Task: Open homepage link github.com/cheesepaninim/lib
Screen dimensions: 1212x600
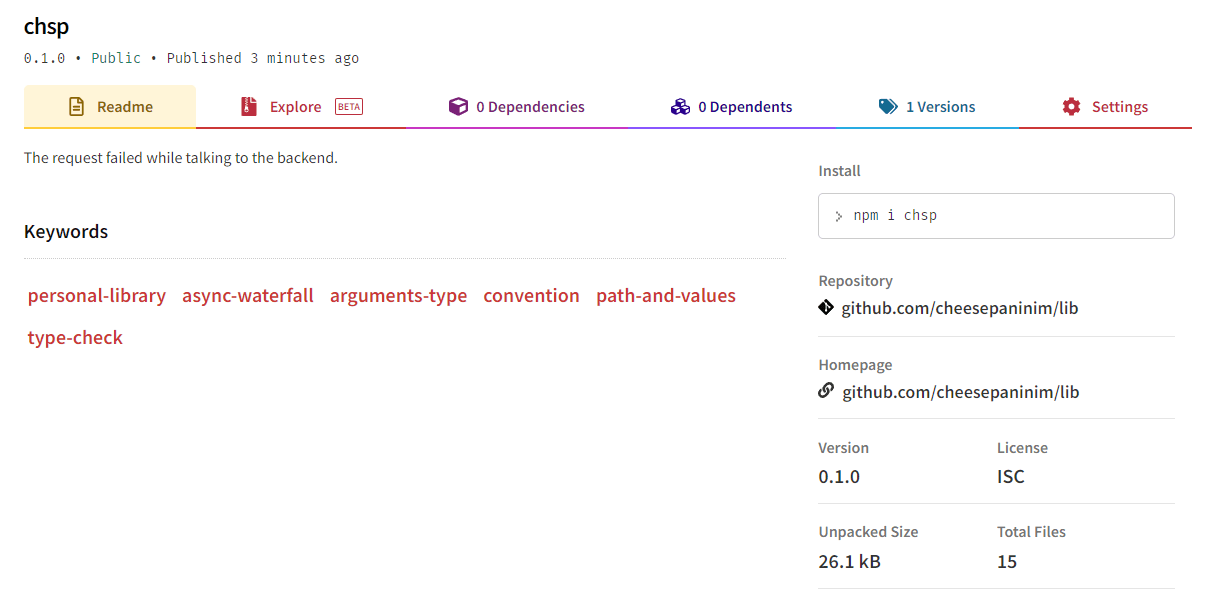Action: pyautogui.click(x=961, y=392)
